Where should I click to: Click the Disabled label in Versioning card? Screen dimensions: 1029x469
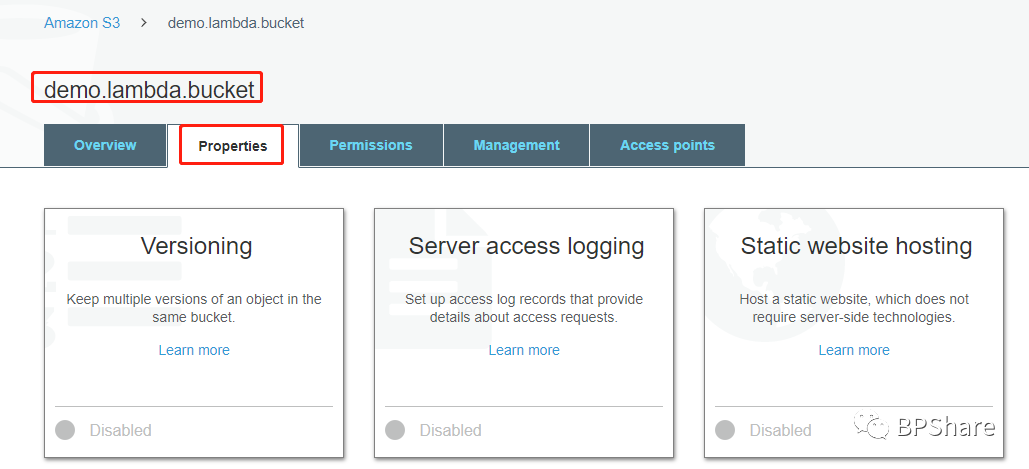(x=121, y=430)
